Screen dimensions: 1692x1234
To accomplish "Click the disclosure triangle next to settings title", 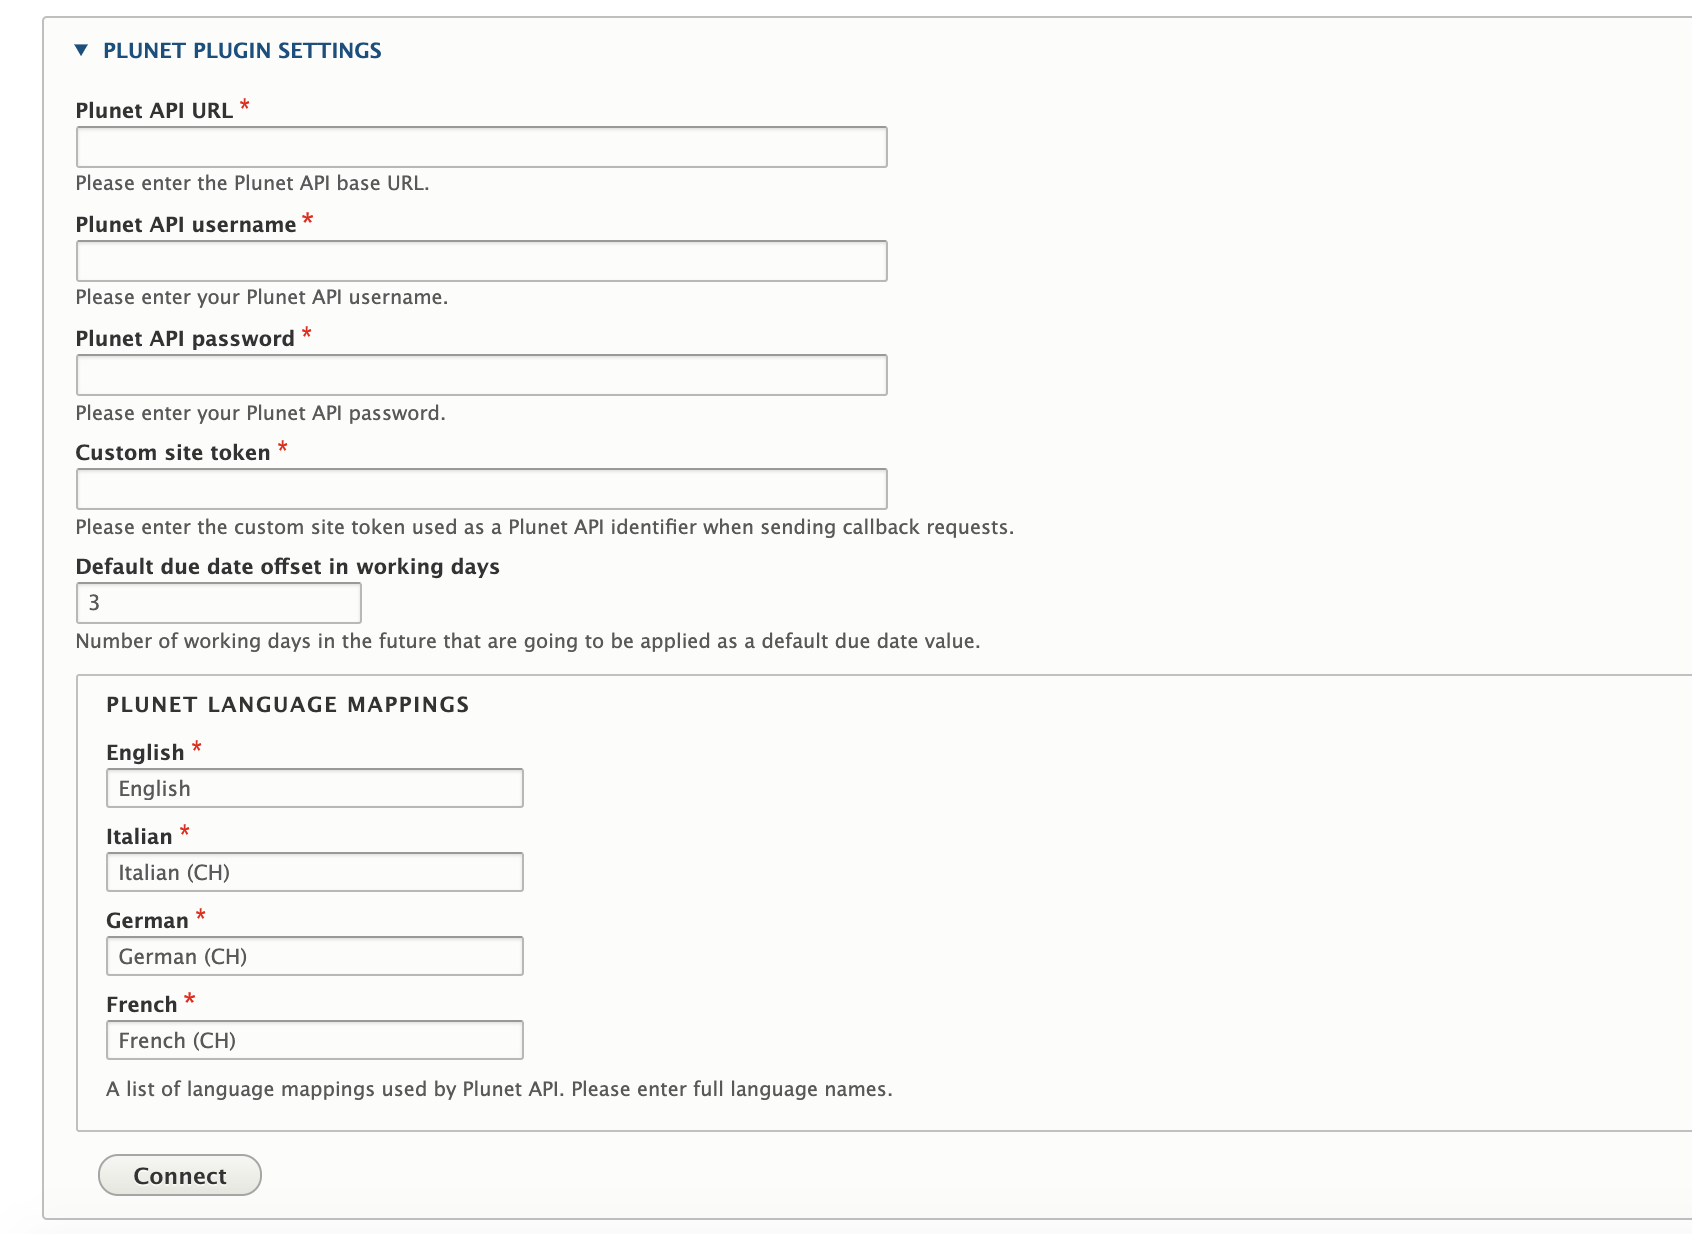I will coord(81,50).
